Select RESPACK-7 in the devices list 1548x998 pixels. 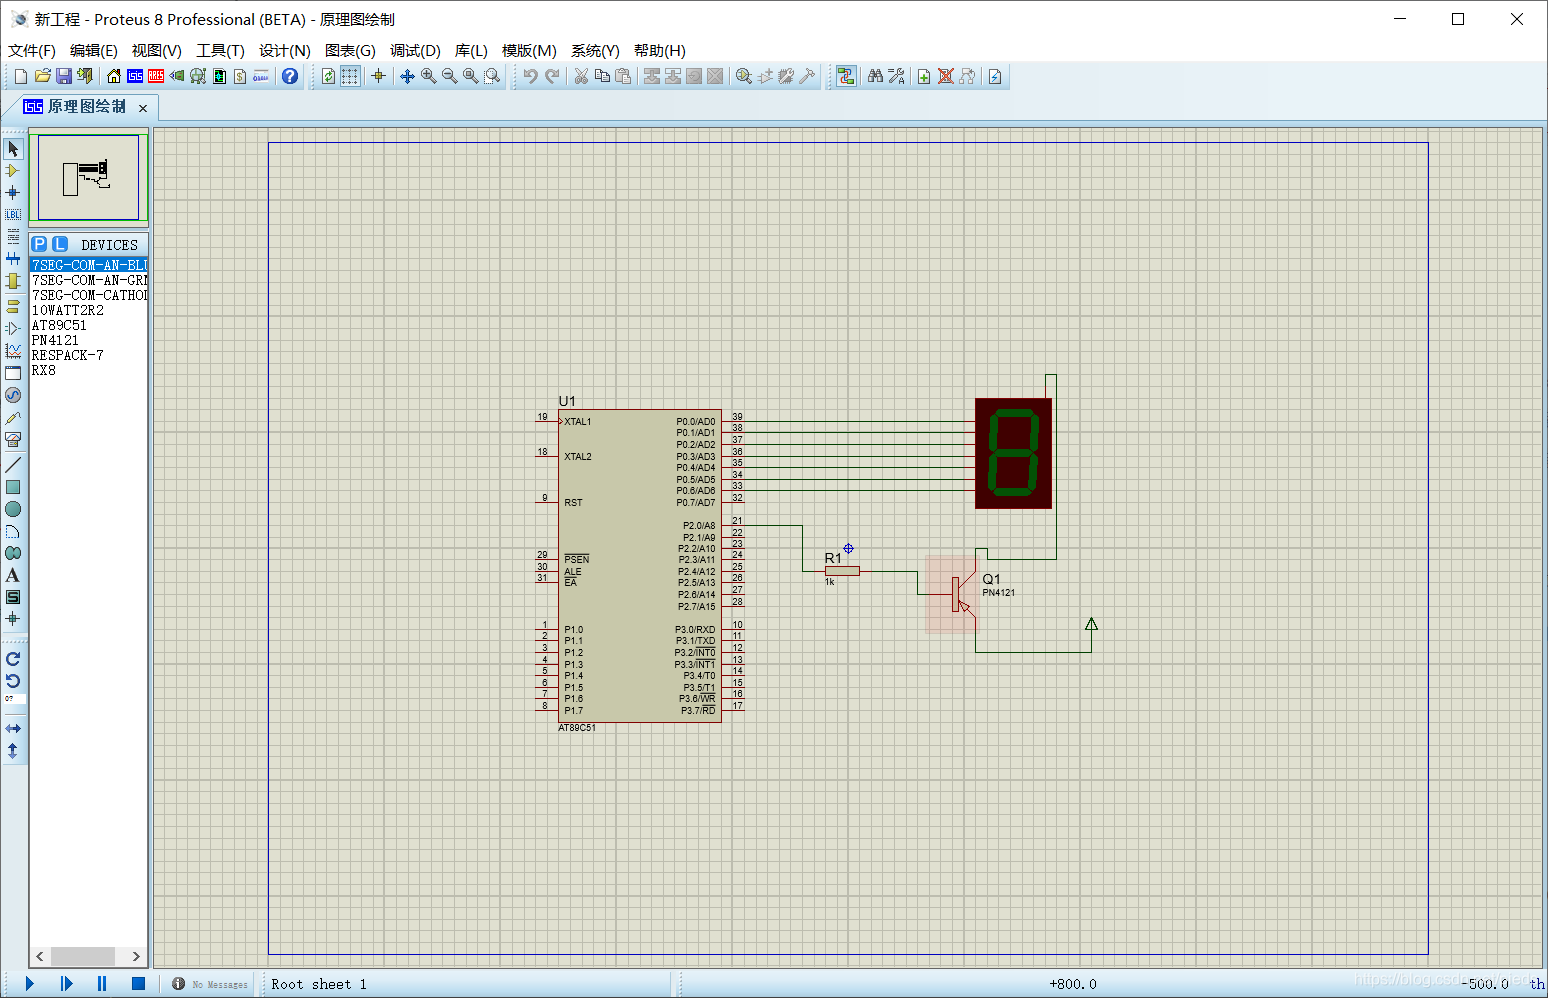(89, 355)
